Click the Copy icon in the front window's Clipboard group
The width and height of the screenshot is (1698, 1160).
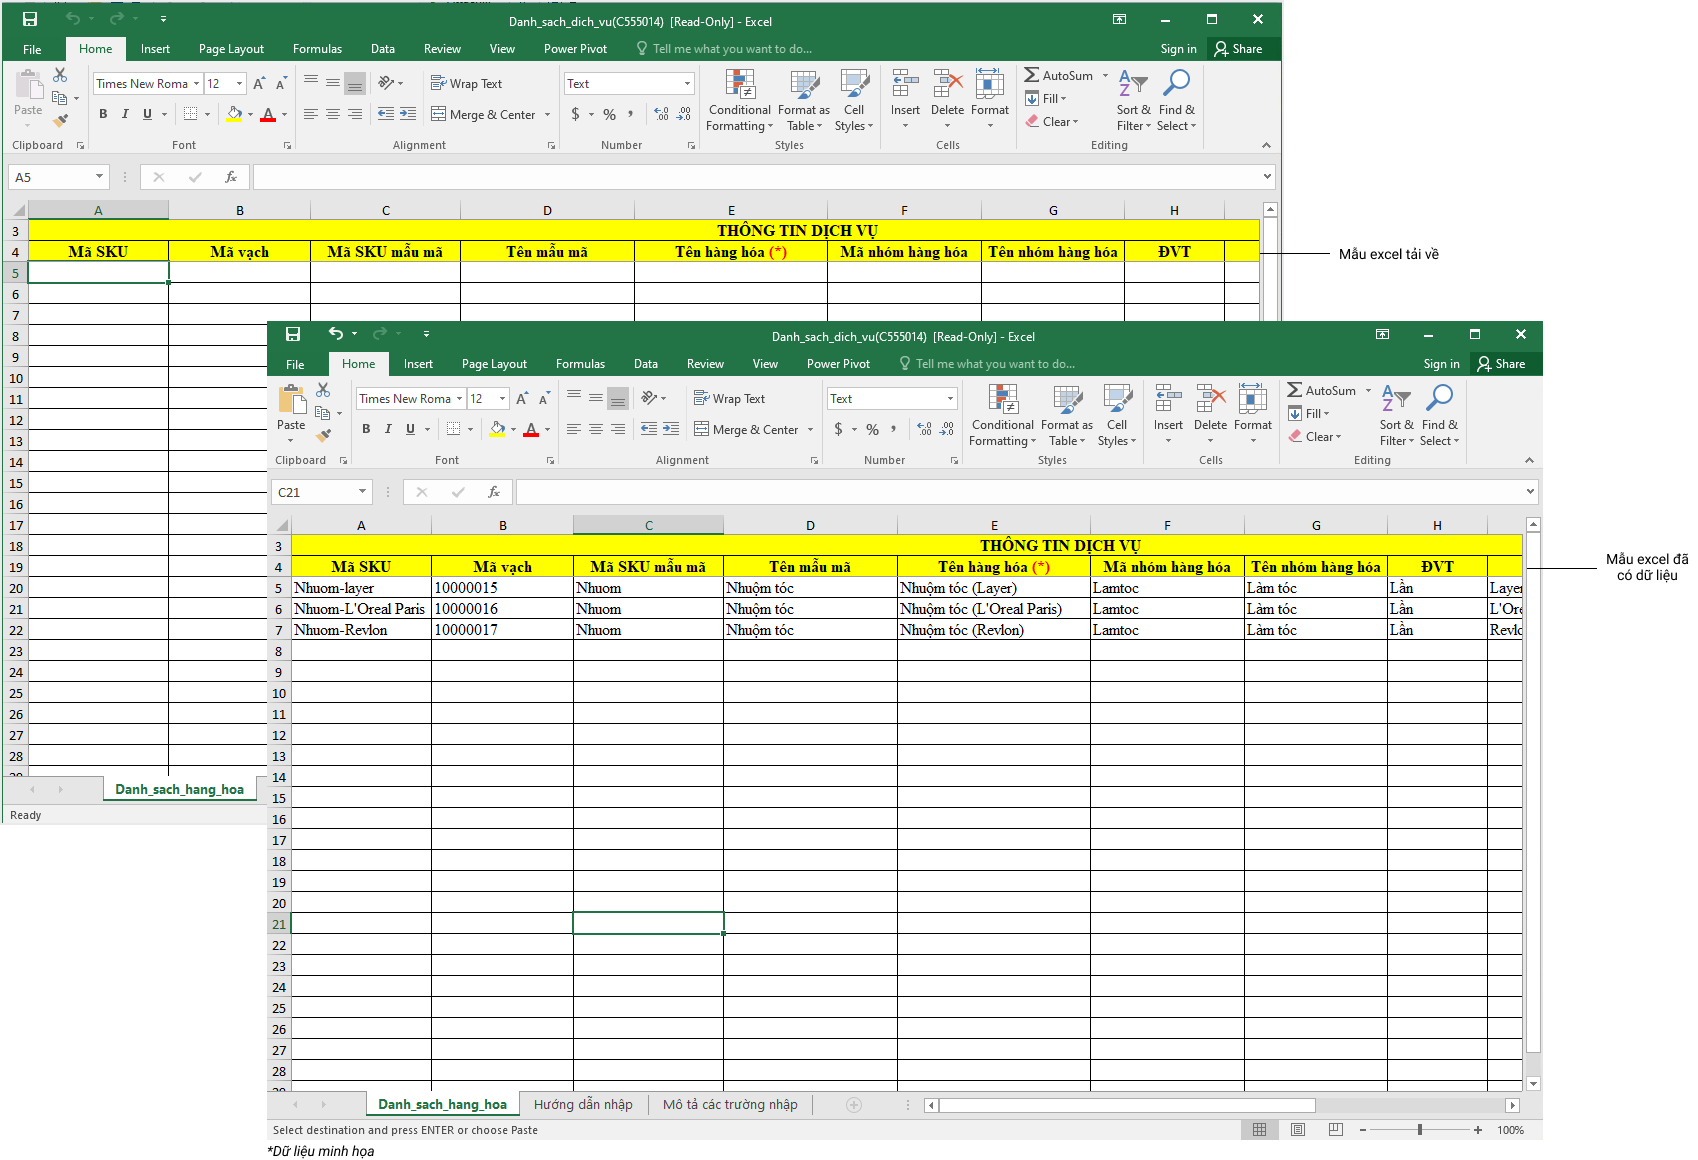(323, 413)
